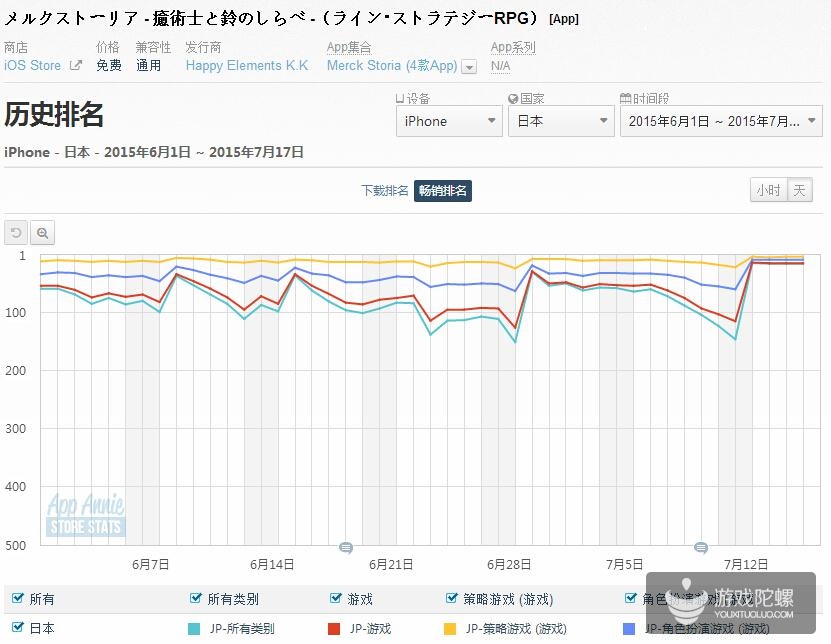This screenshot has width=831, height=644.
Task: Toggle the 所有 checkbox
Action: [x=17, y=599]
